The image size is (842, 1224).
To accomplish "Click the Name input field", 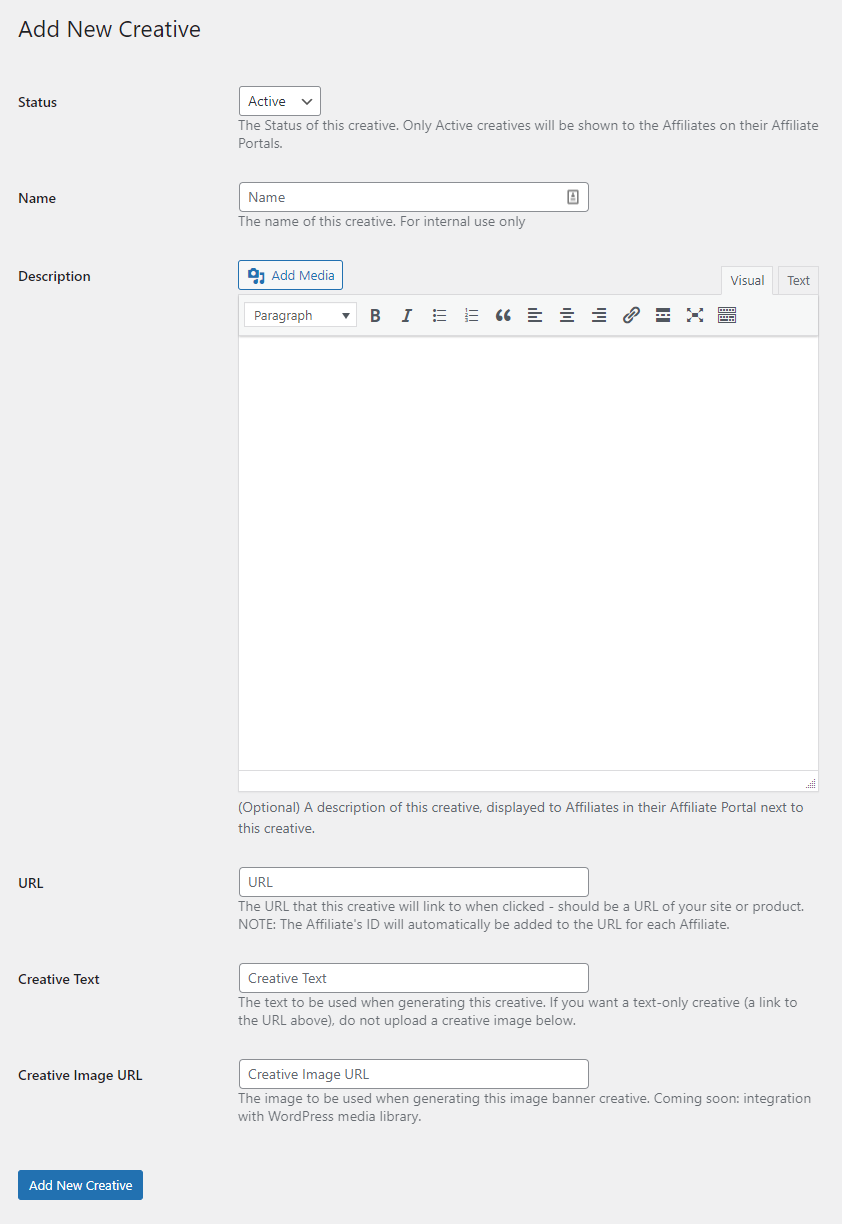I will [413, 197].
